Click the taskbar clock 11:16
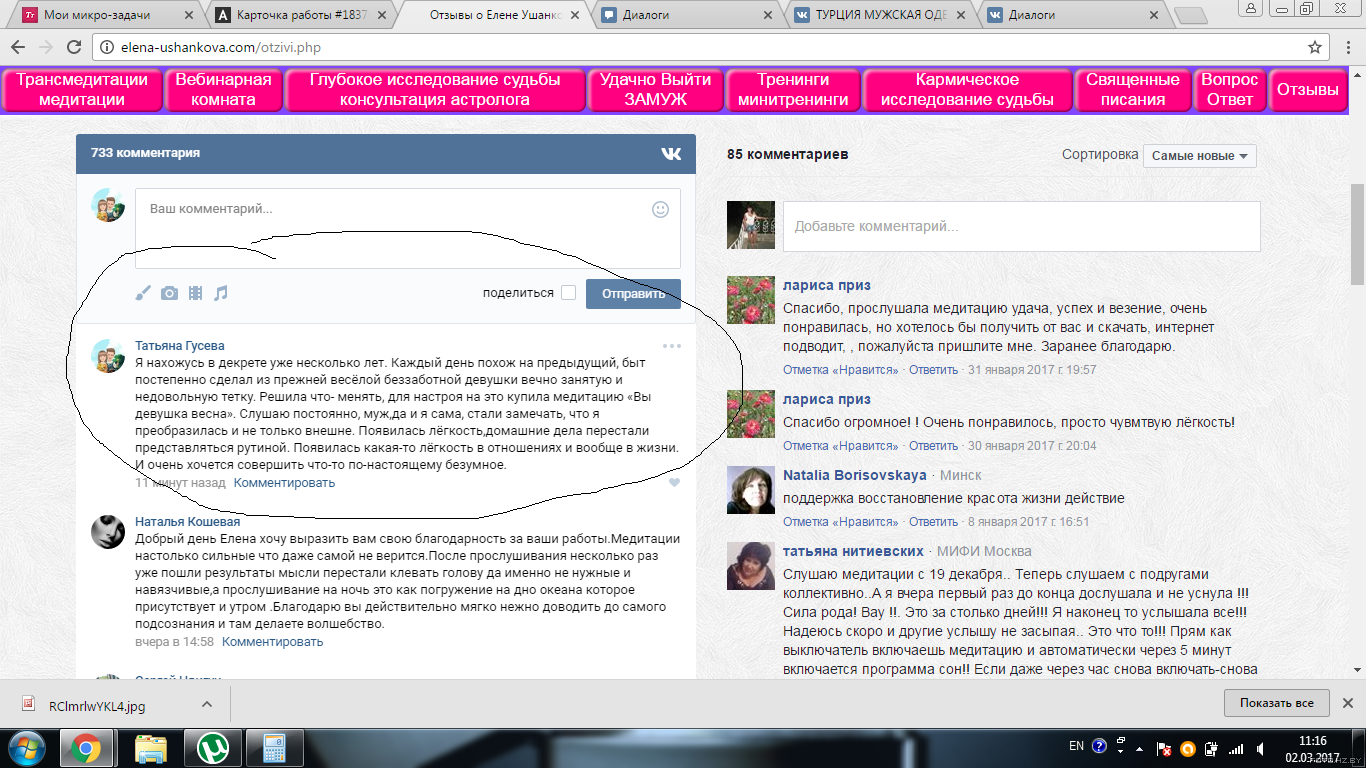Screen dimensions: 1366x768 [1315, 741]
